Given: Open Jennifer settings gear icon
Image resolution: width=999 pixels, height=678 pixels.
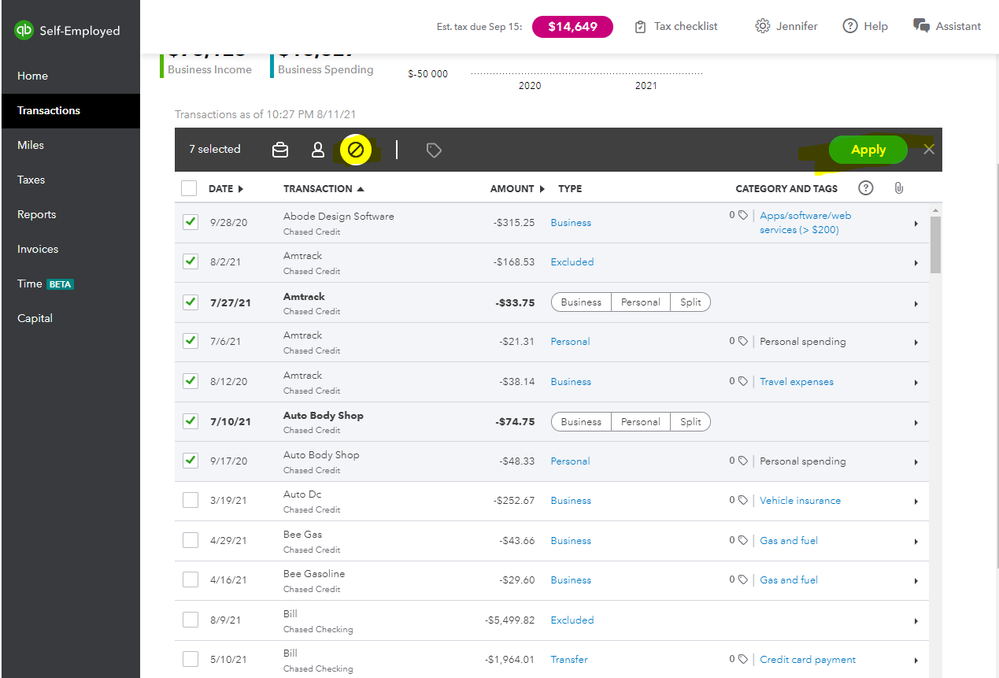Looking at the screenshot, I should coord(762,26).
